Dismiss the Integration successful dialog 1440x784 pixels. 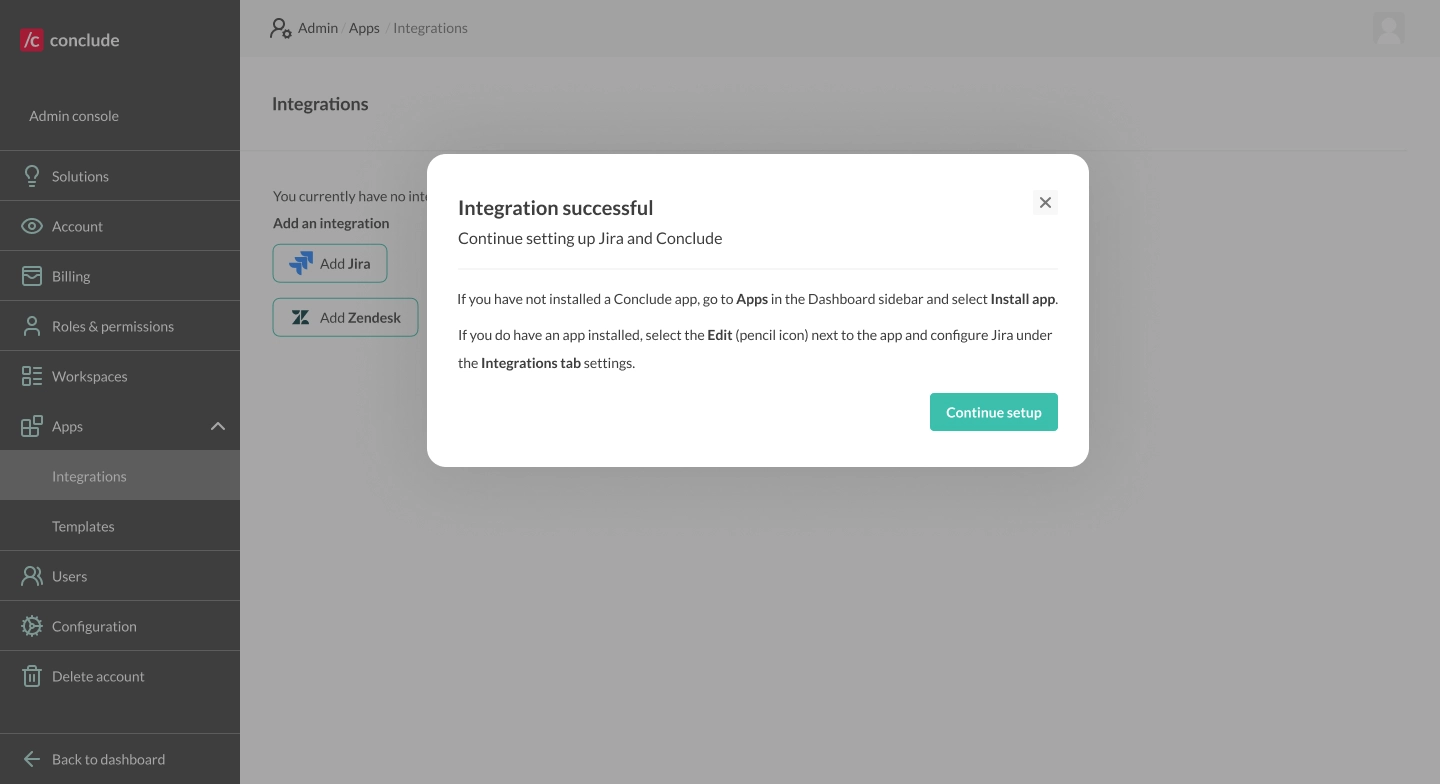point(1045,202)
